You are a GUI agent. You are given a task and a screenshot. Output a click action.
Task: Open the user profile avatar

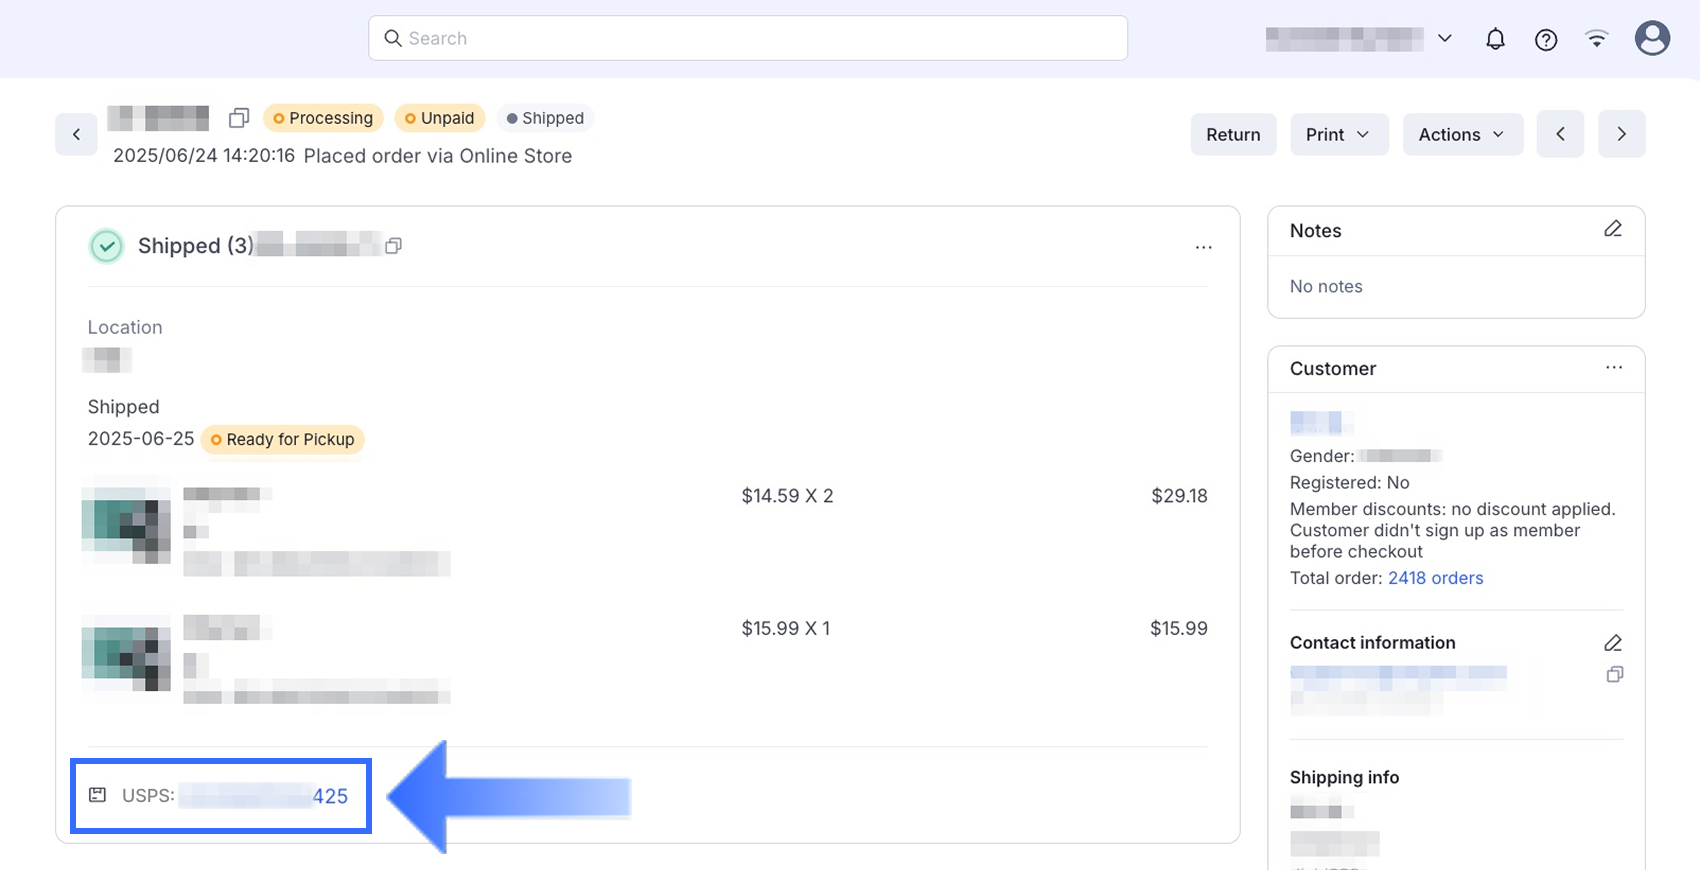[1652, 38]
